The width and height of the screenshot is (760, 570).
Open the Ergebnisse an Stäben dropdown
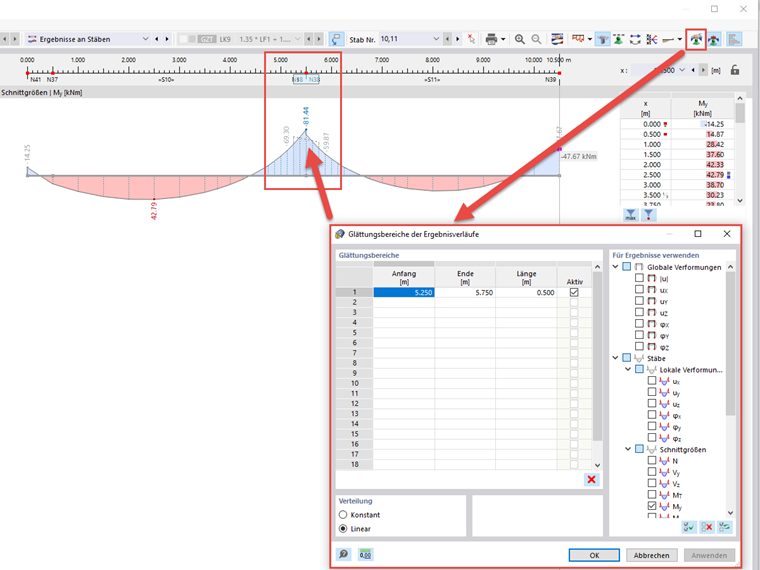[145, 39]
